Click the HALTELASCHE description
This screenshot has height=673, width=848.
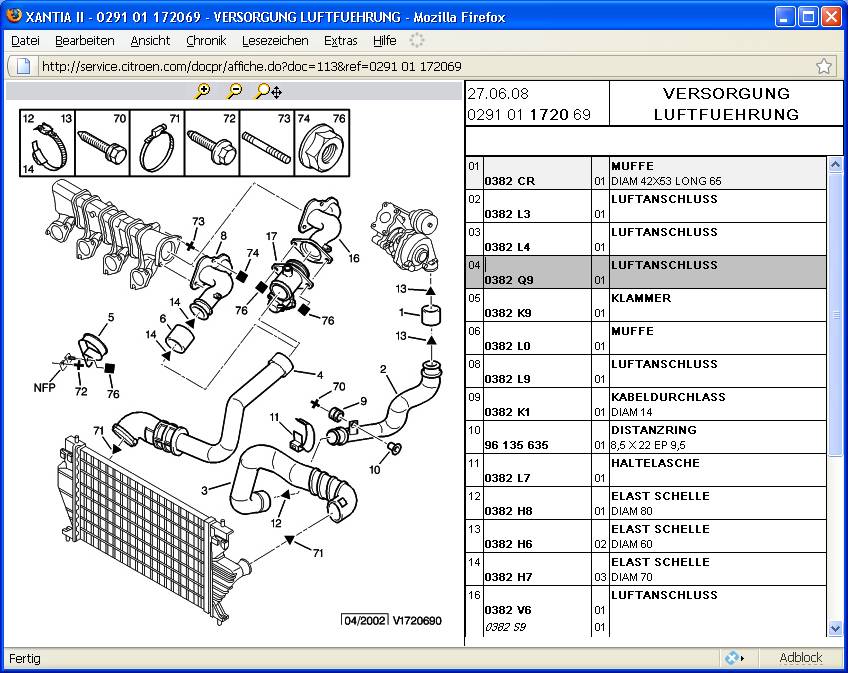tap(655, 463)
